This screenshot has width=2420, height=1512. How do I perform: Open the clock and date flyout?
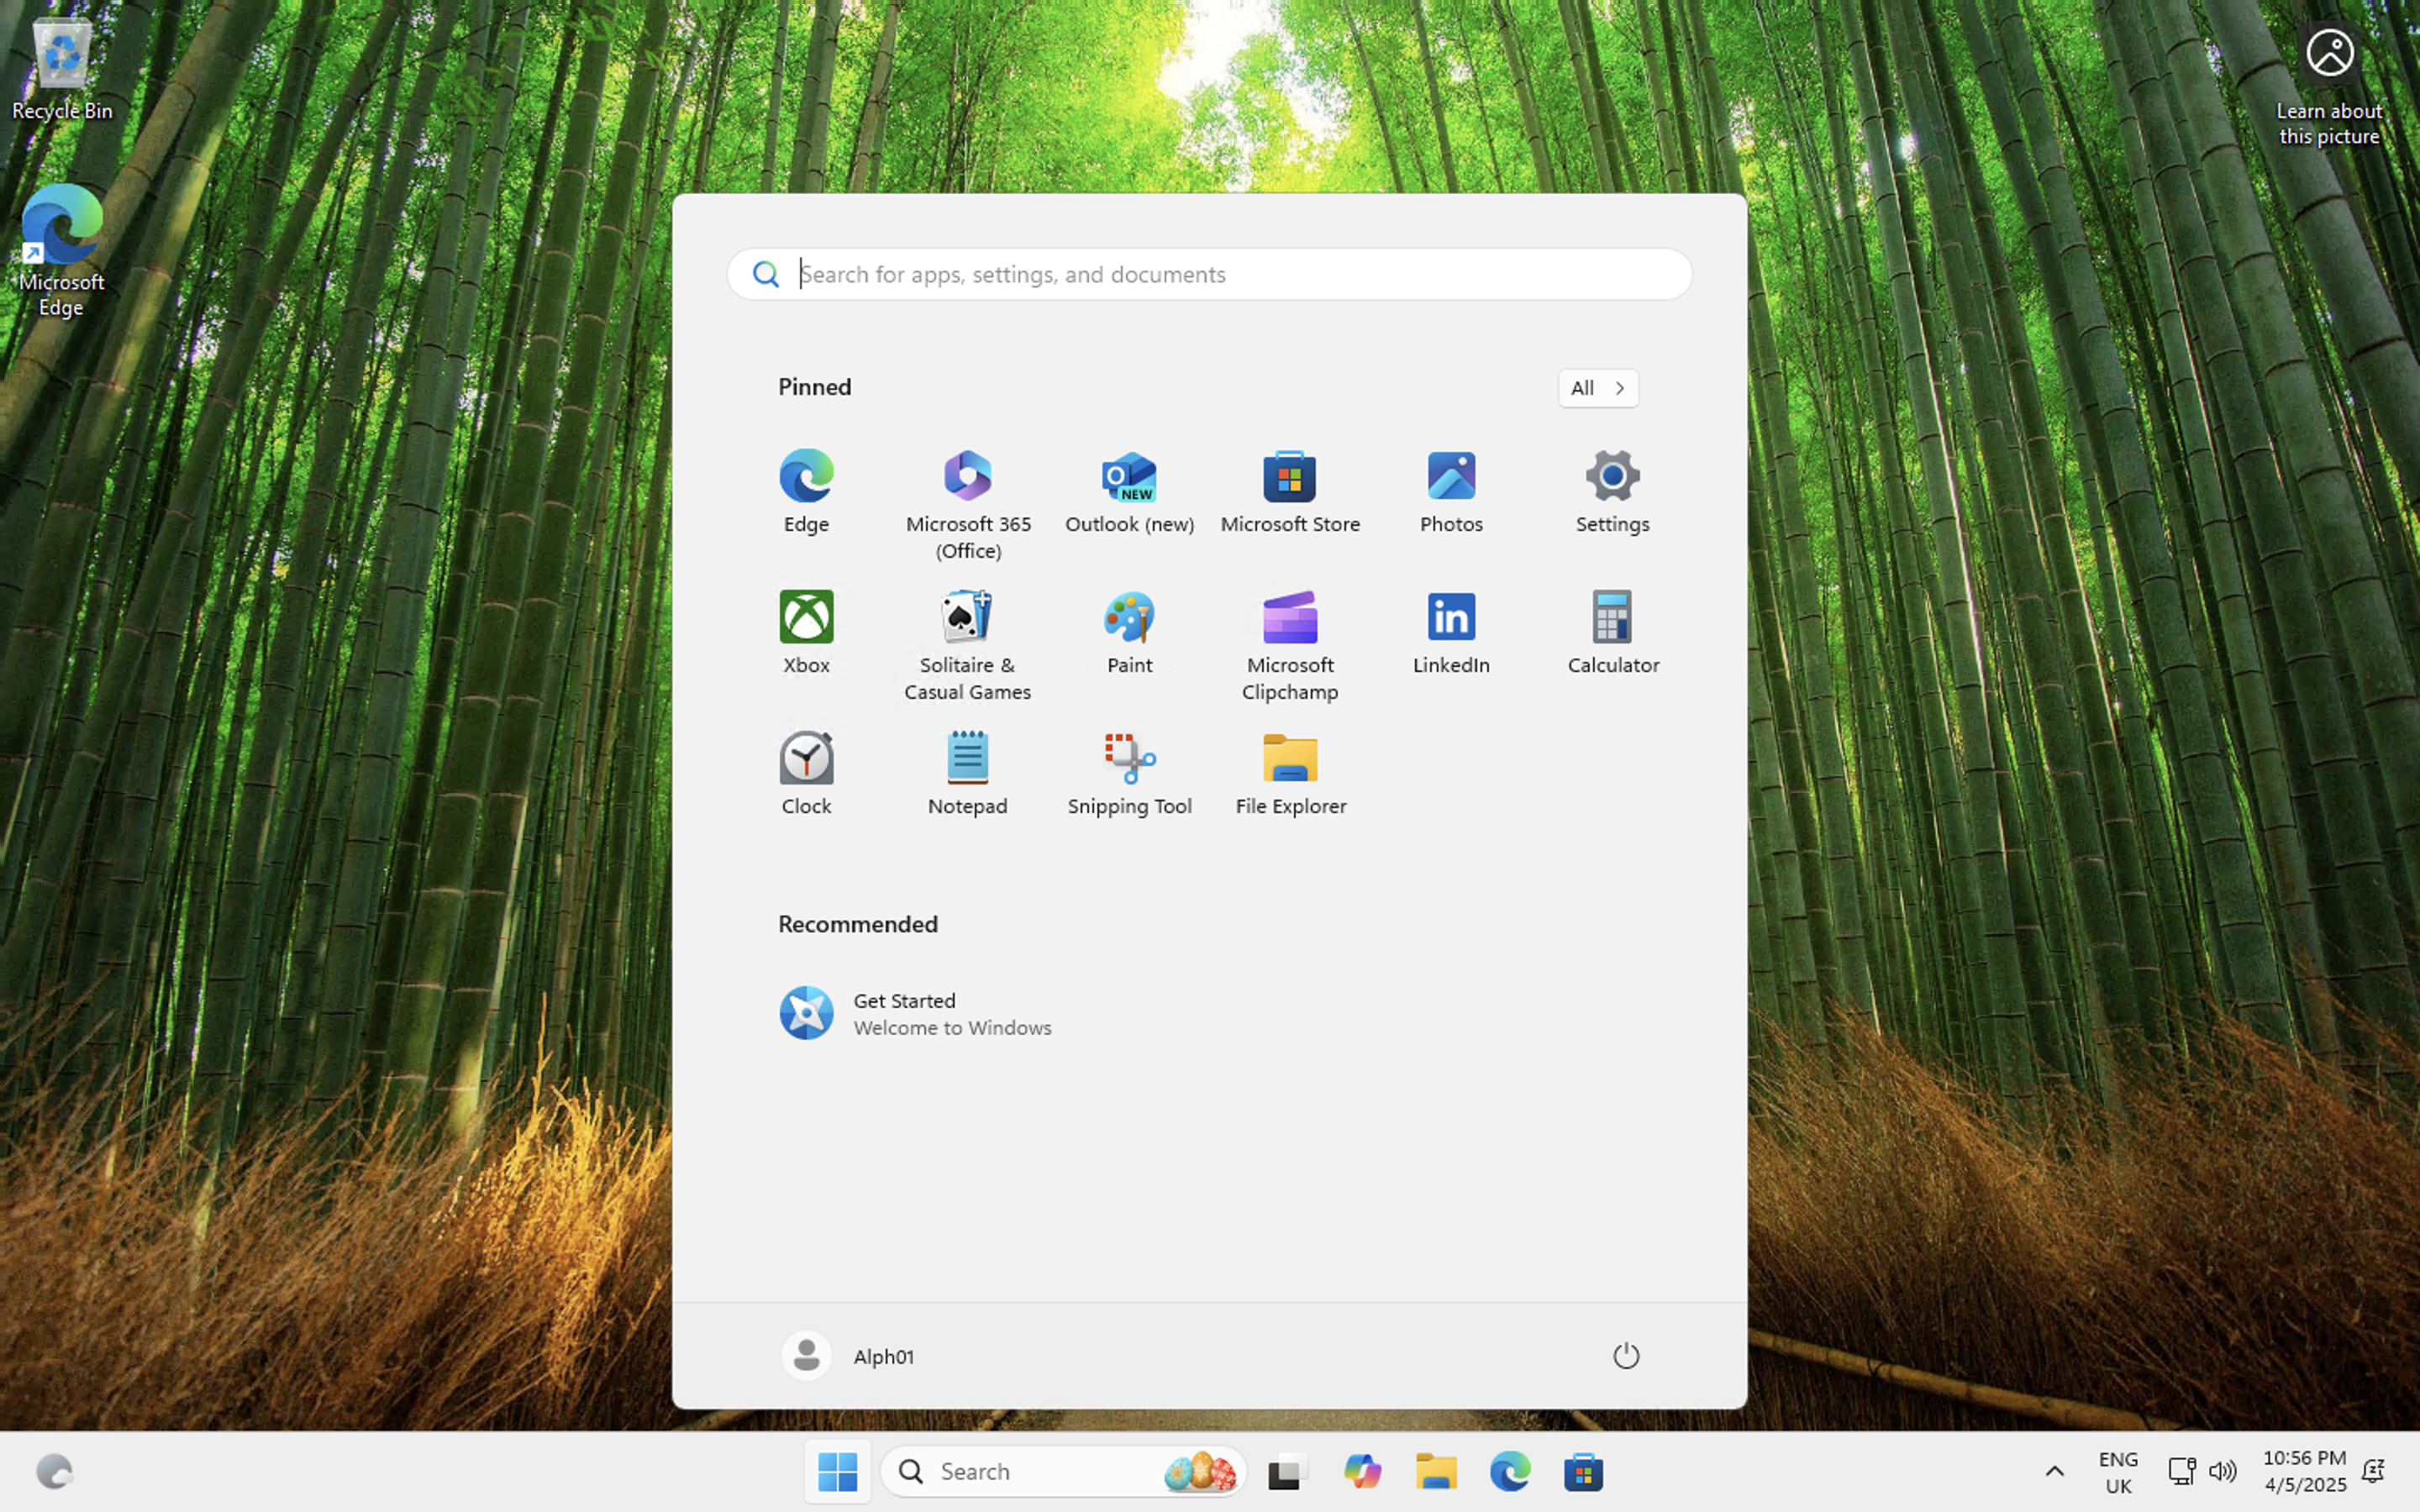pos(2304,1471)
